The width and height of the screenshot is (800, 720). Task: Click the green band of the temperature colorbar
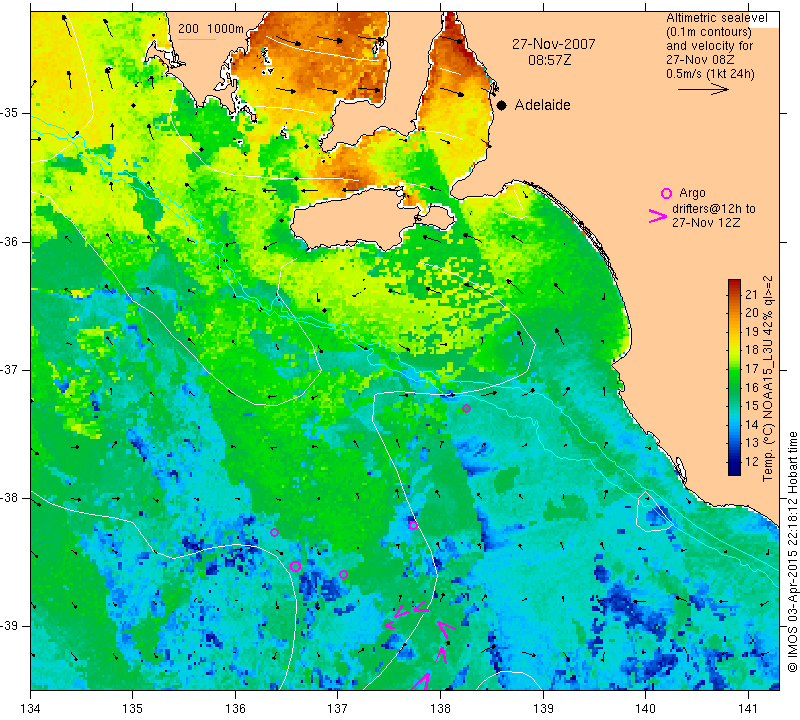734,380
